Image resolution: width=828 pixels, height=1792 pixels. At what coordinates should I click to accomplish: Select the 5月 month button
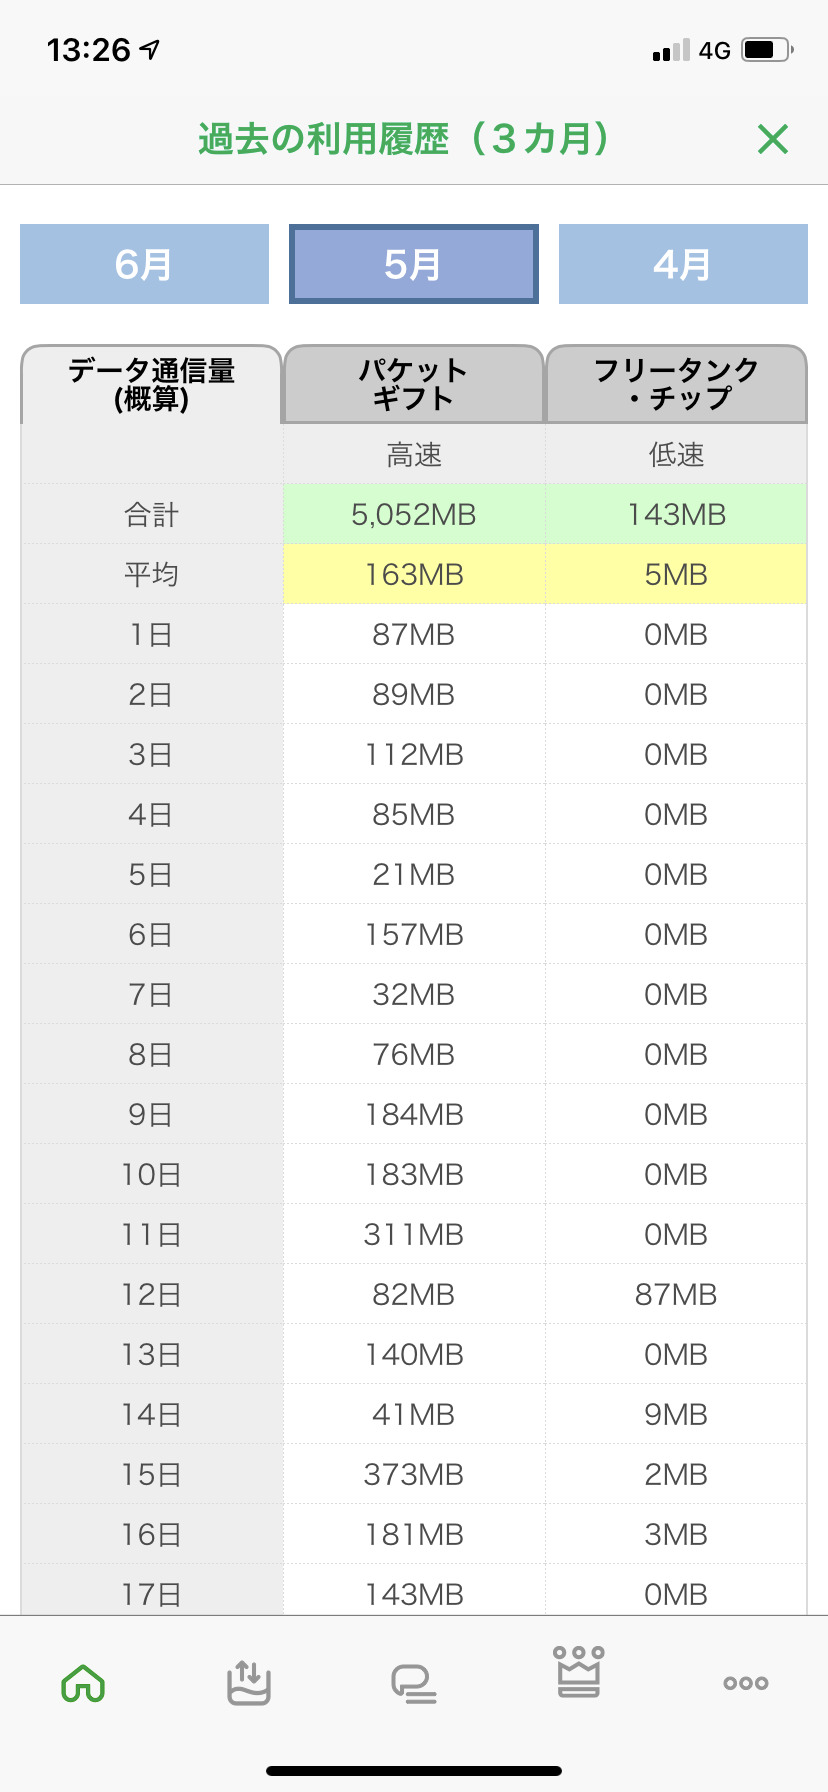[x=414, y=264]
